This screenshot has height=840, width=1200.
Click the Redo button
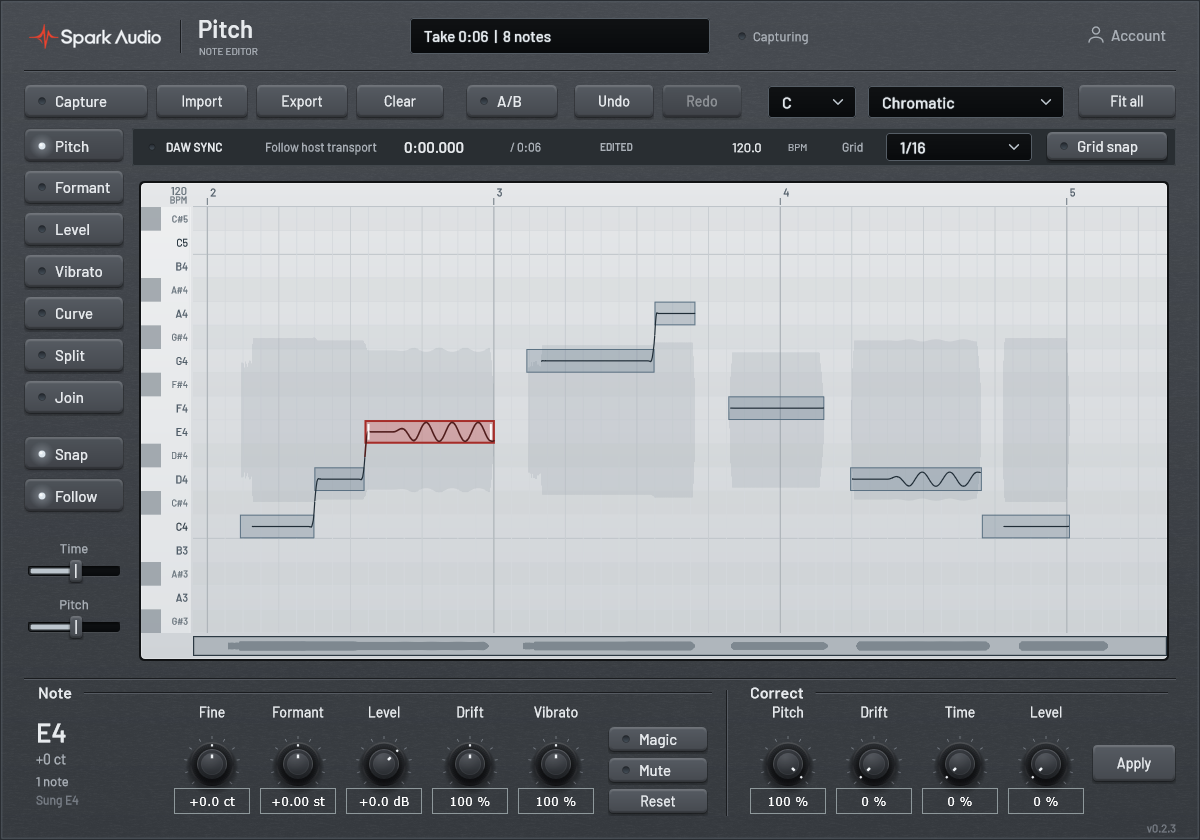702,101
